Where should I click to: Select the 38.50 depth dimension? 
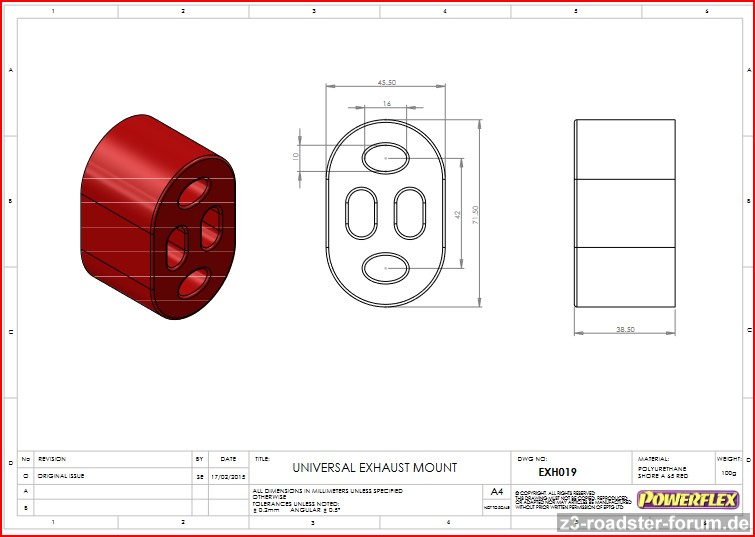624,330
